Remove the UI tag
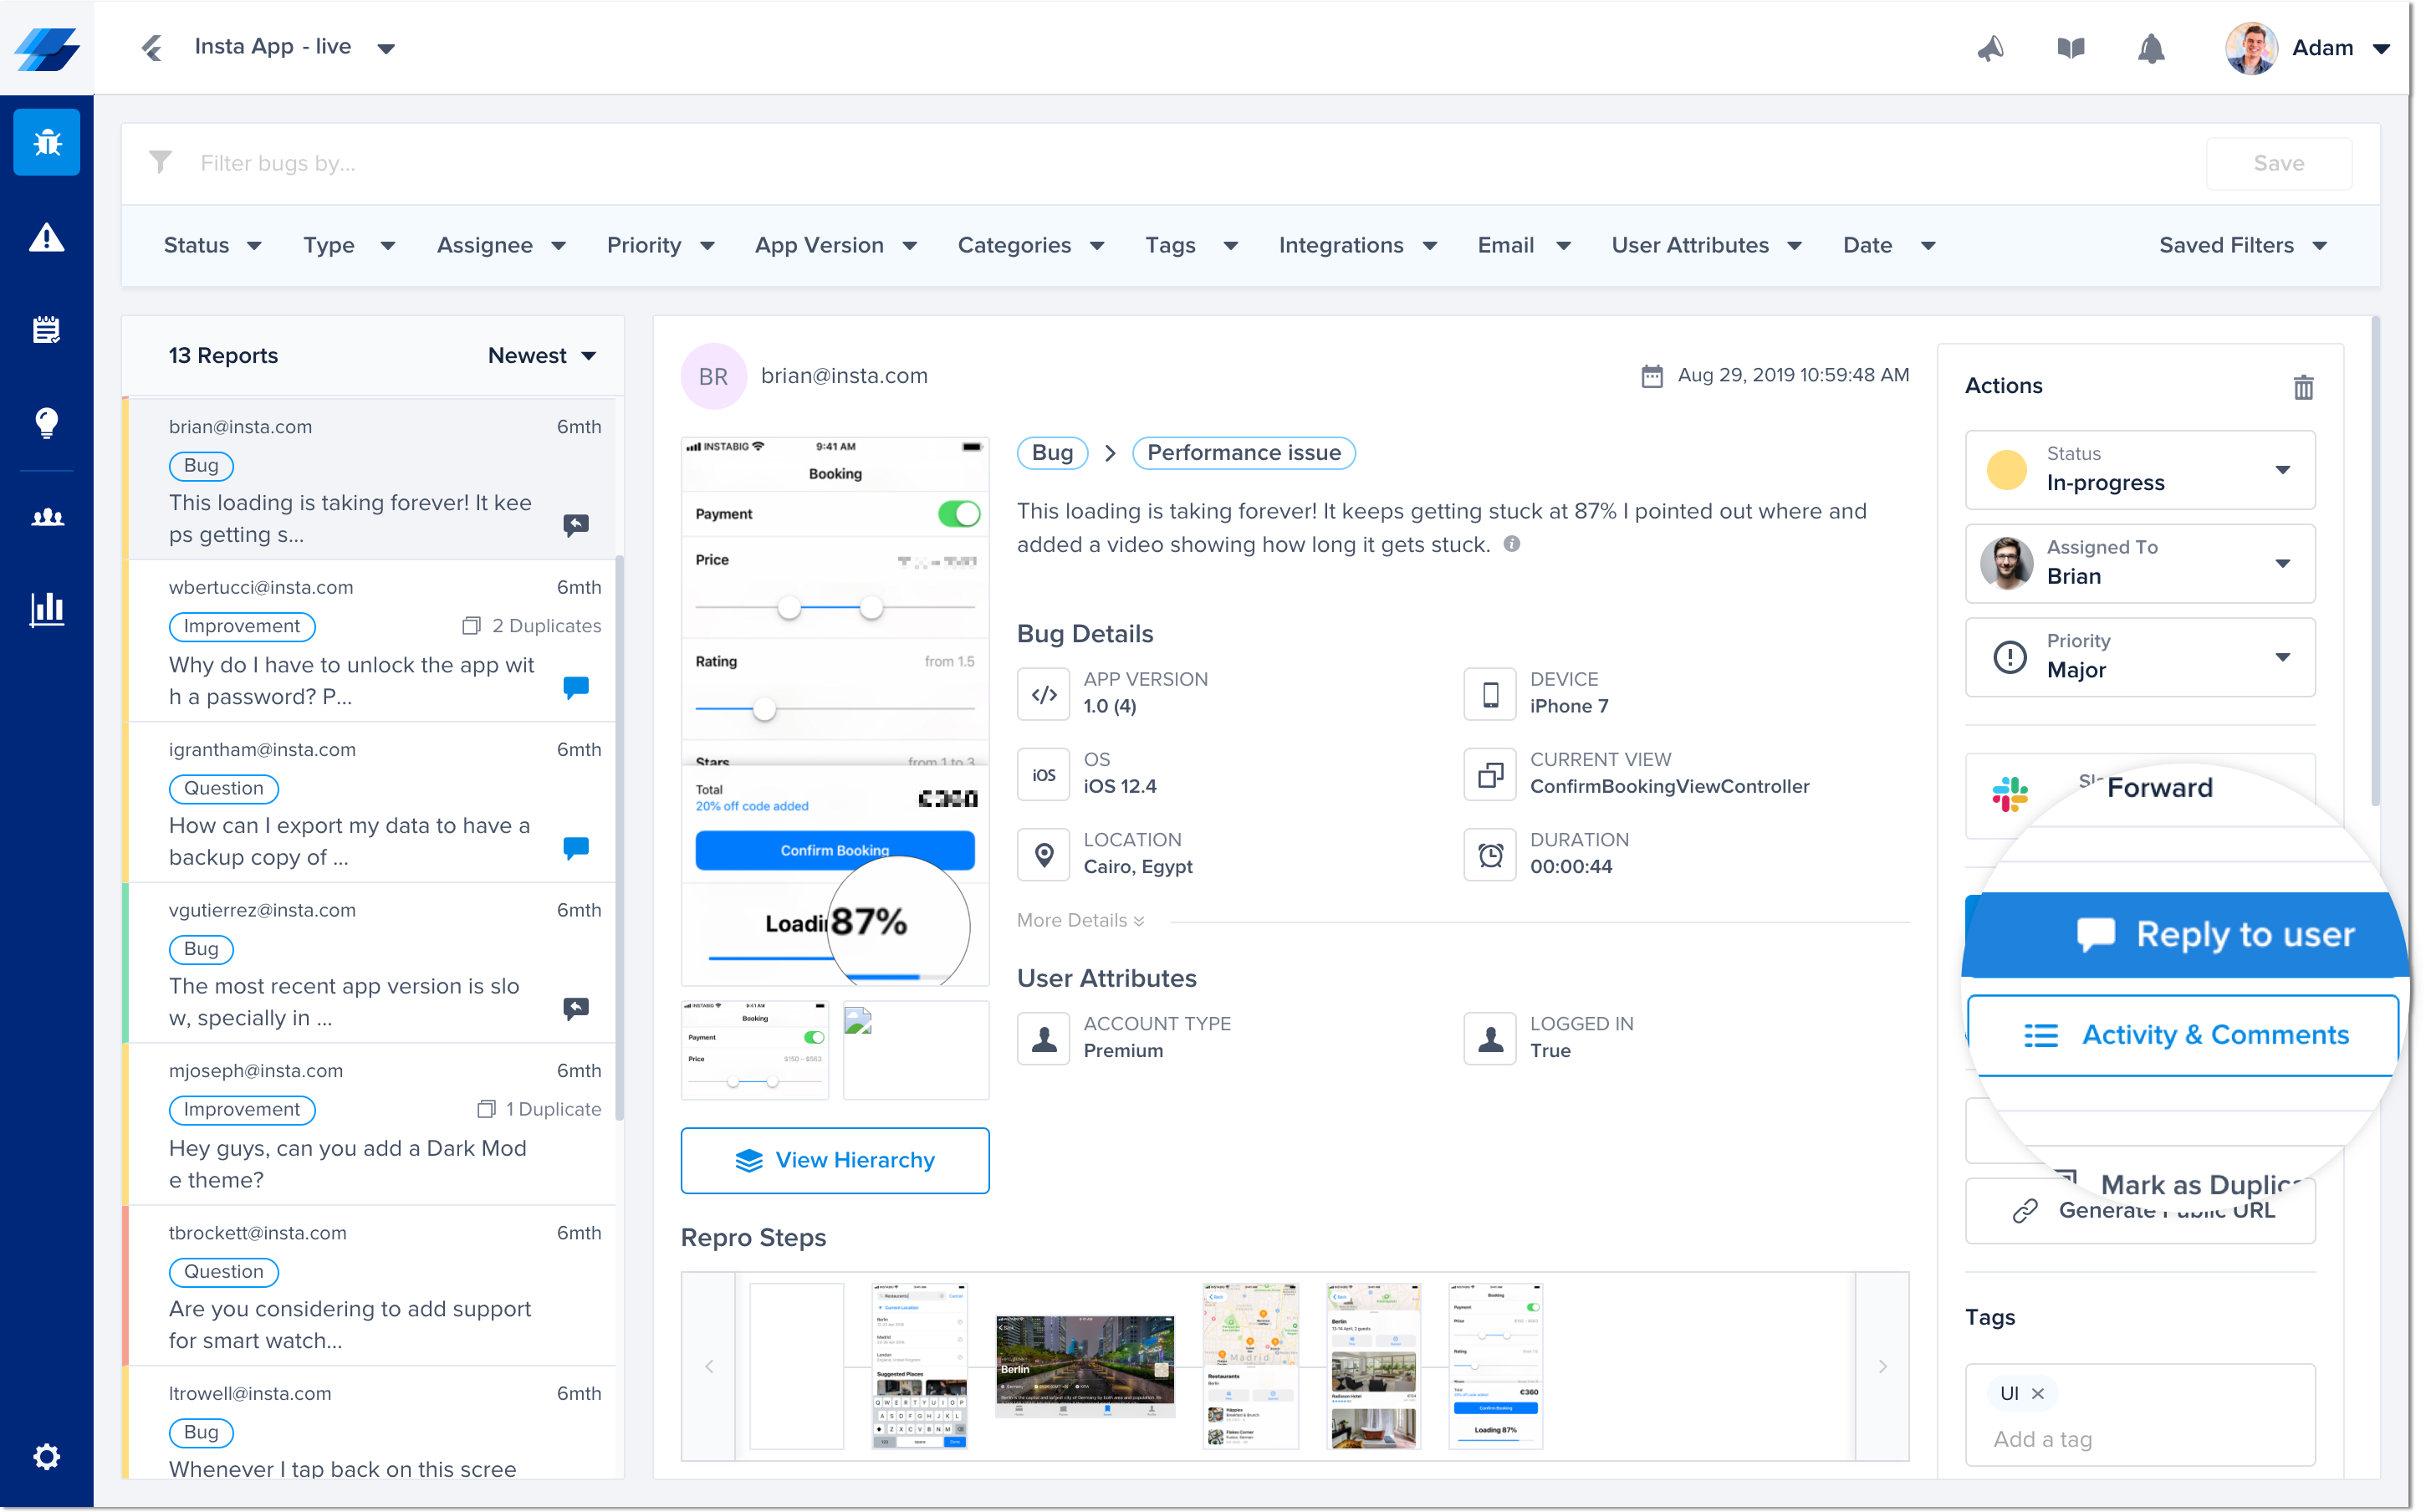The image size is (2426, 1512). coord(2038,1393)
